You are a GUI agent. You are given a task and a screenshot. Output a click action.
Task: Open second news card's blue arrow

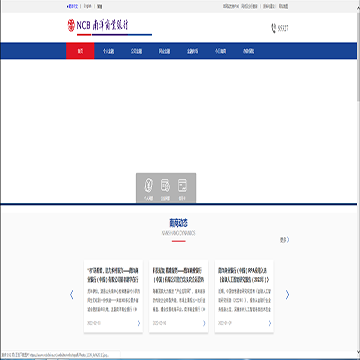point(204,323)
